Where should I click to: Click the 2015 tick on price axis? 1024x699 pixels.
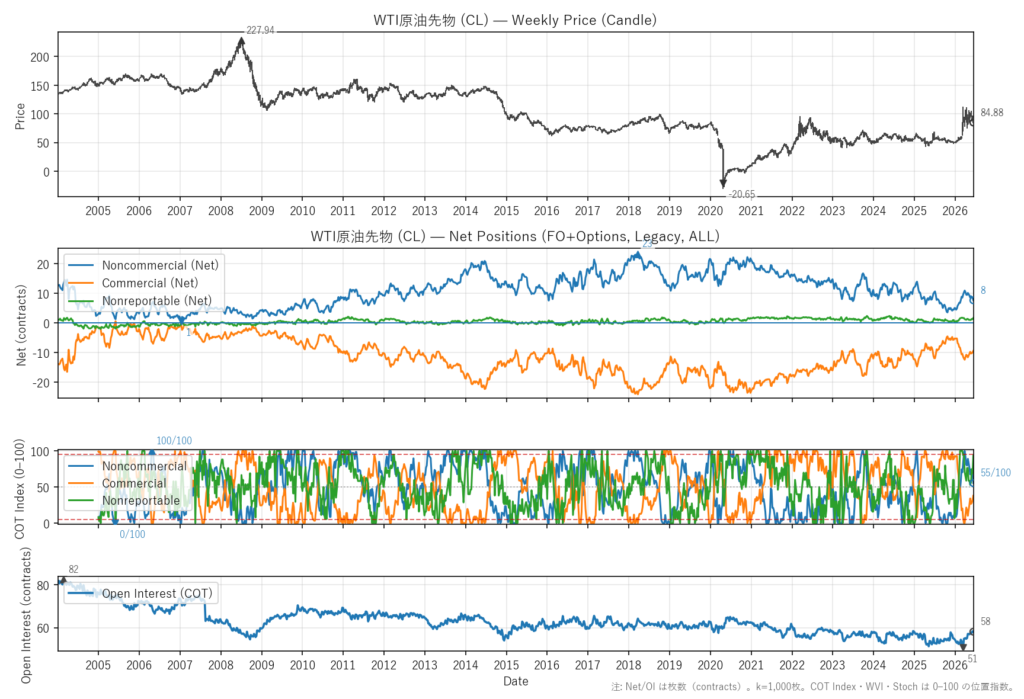(x=506, y=211)
